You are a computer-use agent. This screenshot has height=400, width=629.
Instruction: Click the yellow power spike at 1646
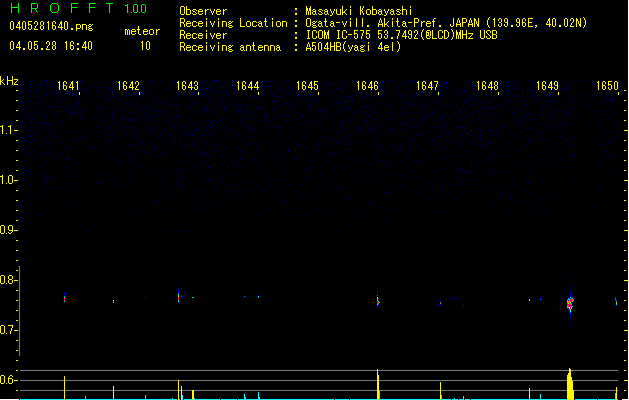click(x=377, y=384)
